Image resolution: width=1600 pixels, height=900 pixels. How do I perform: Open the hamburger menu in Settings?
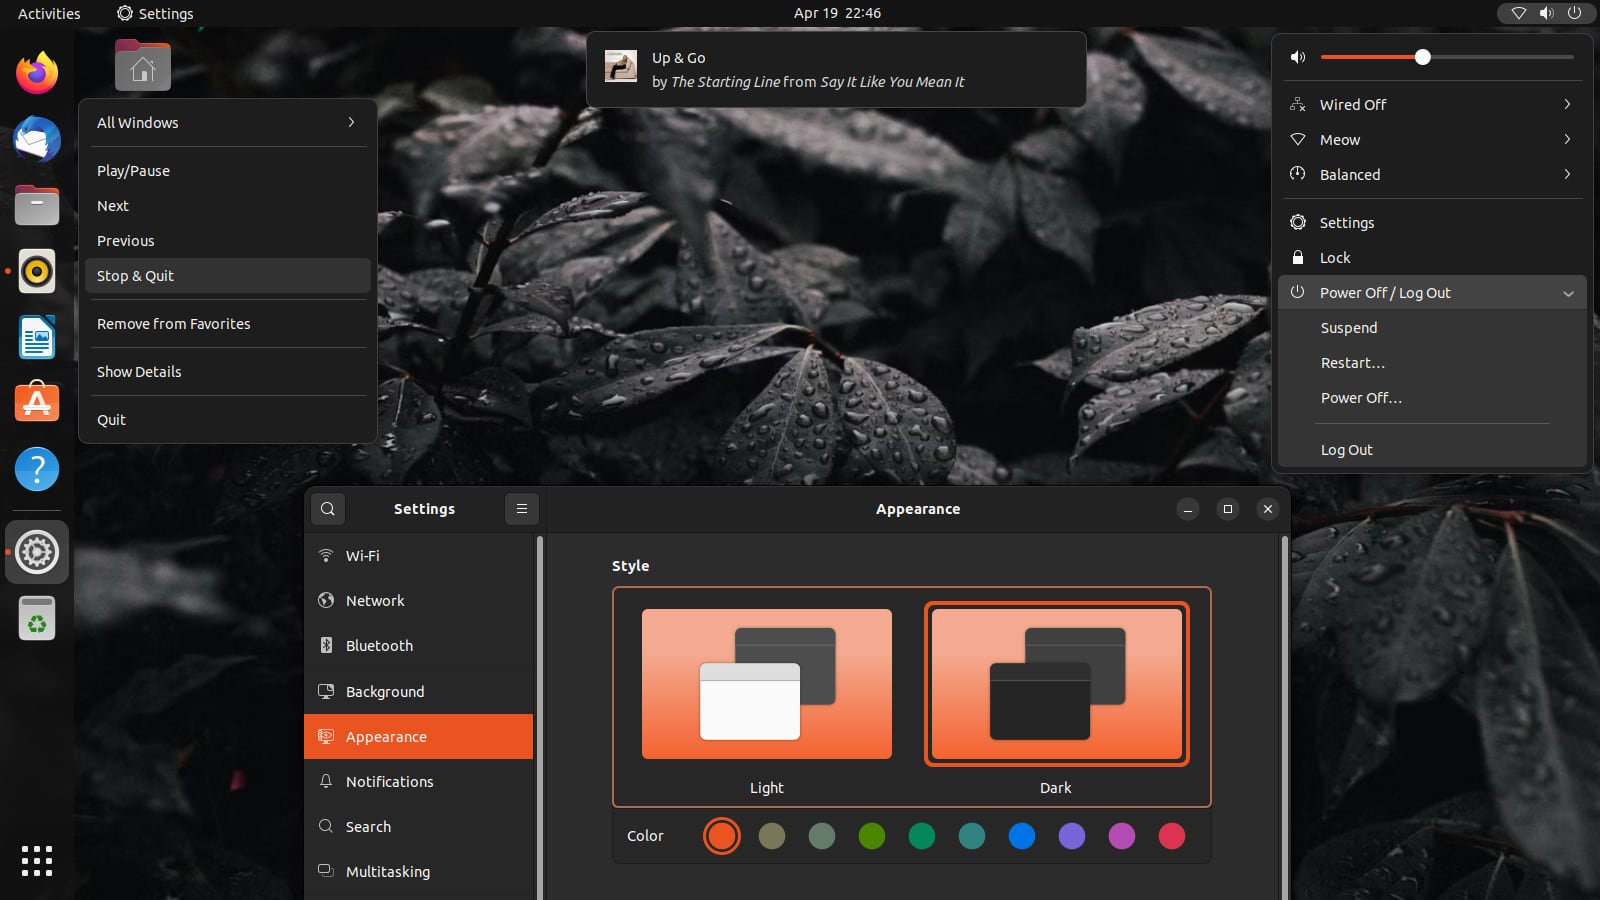point(521,509)
